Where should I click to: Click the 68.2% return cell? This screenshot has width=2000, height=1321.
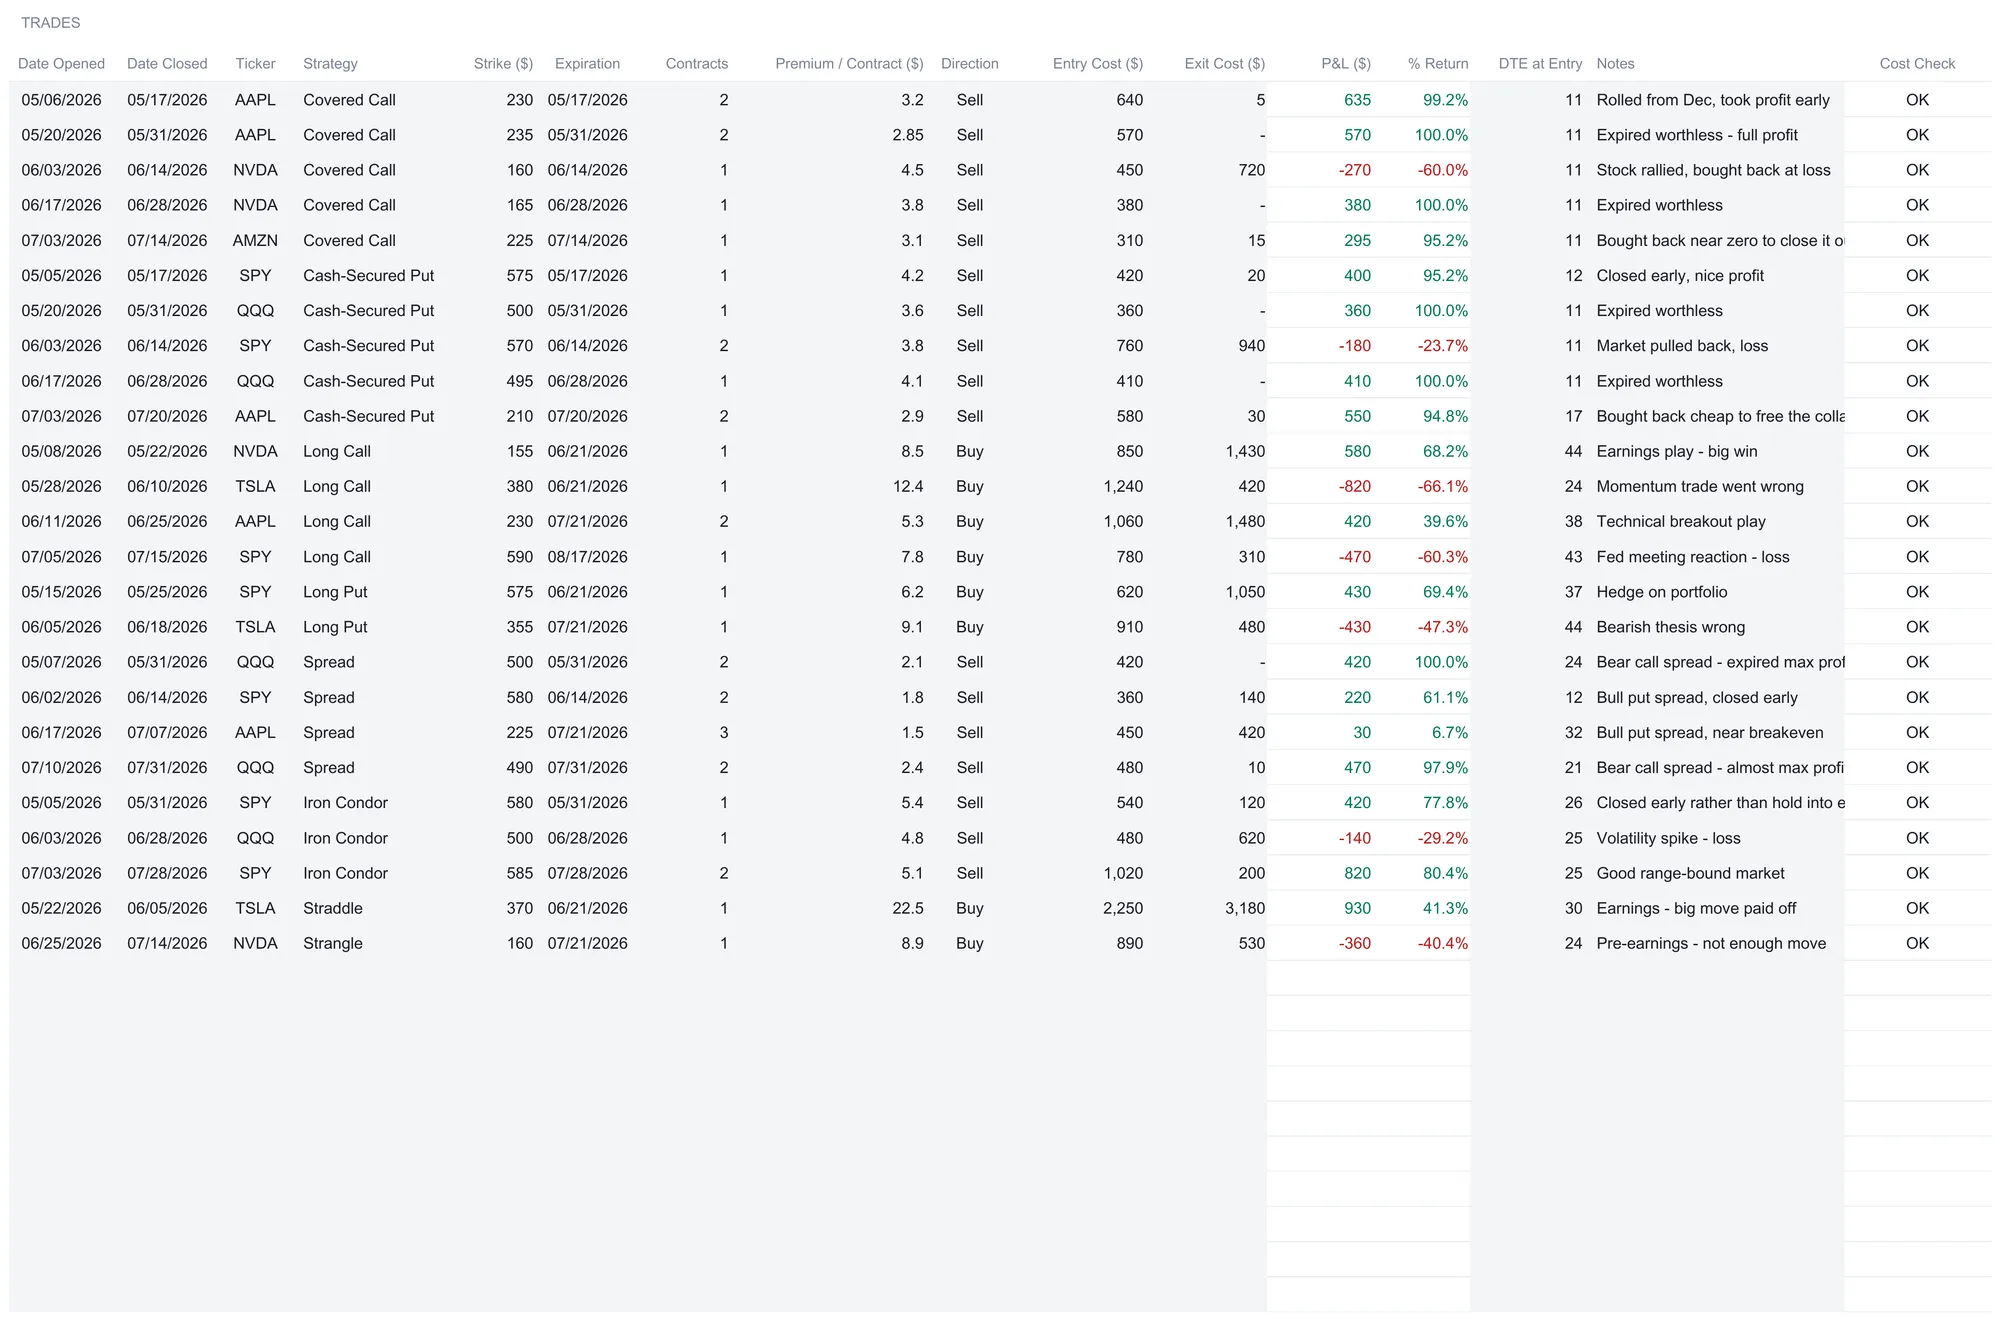tap(1445, 451)
